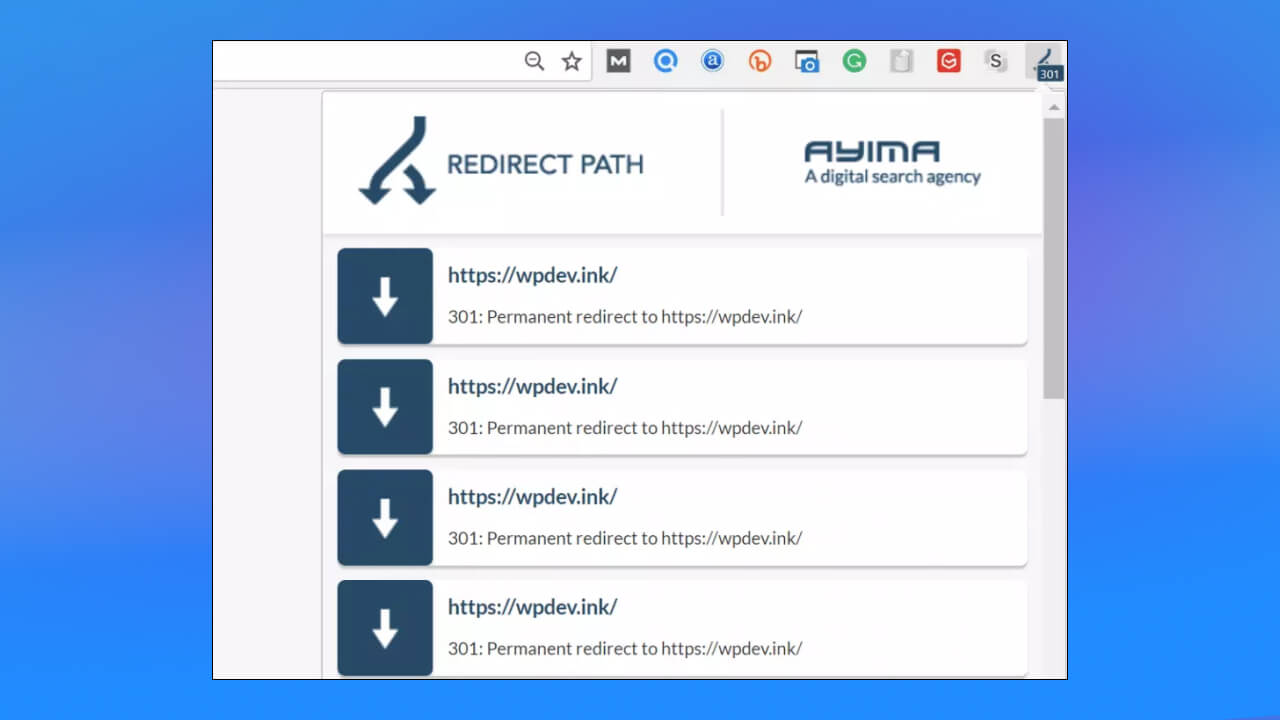
Task: Open the grey clipboard extension icon
Action: tap(901, 62)
